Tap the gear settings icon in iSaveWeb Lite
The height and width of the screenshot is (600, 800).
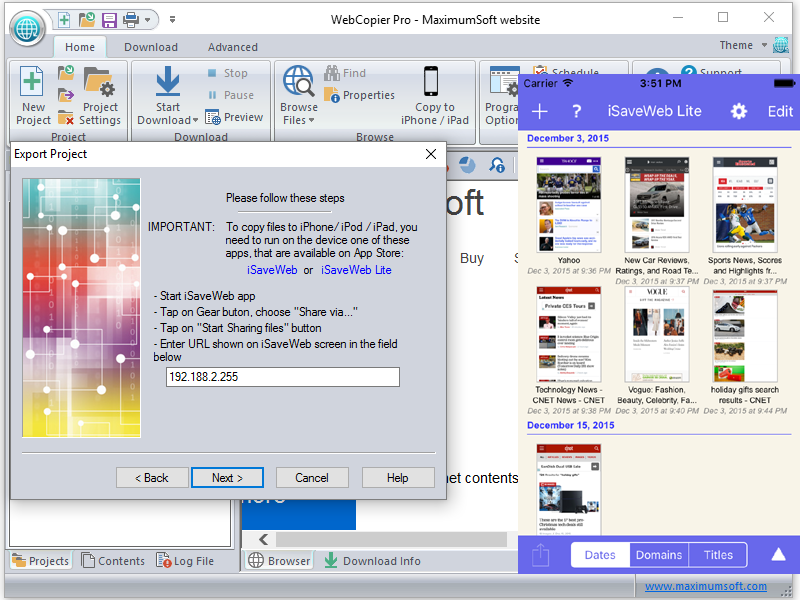[738, 111]
